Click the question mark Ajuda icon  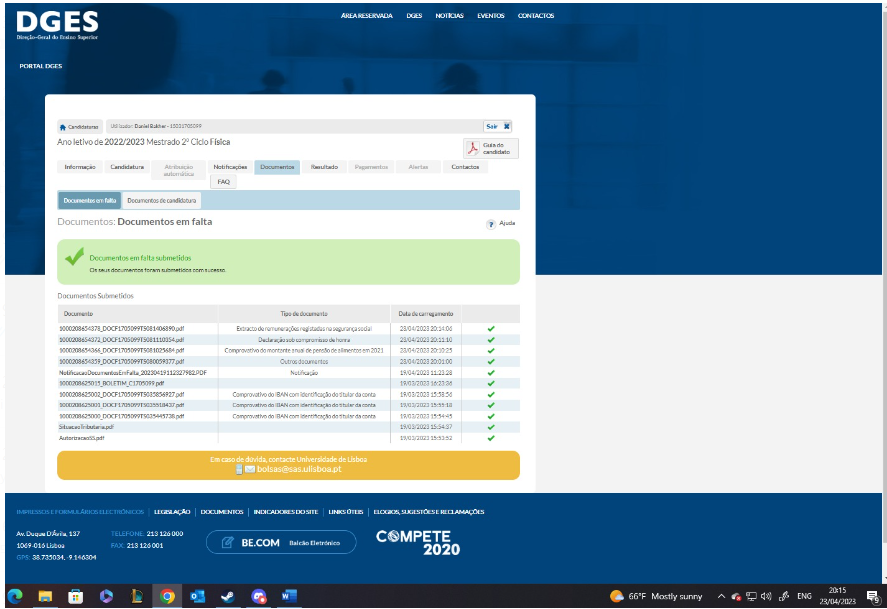coord(491,224)
